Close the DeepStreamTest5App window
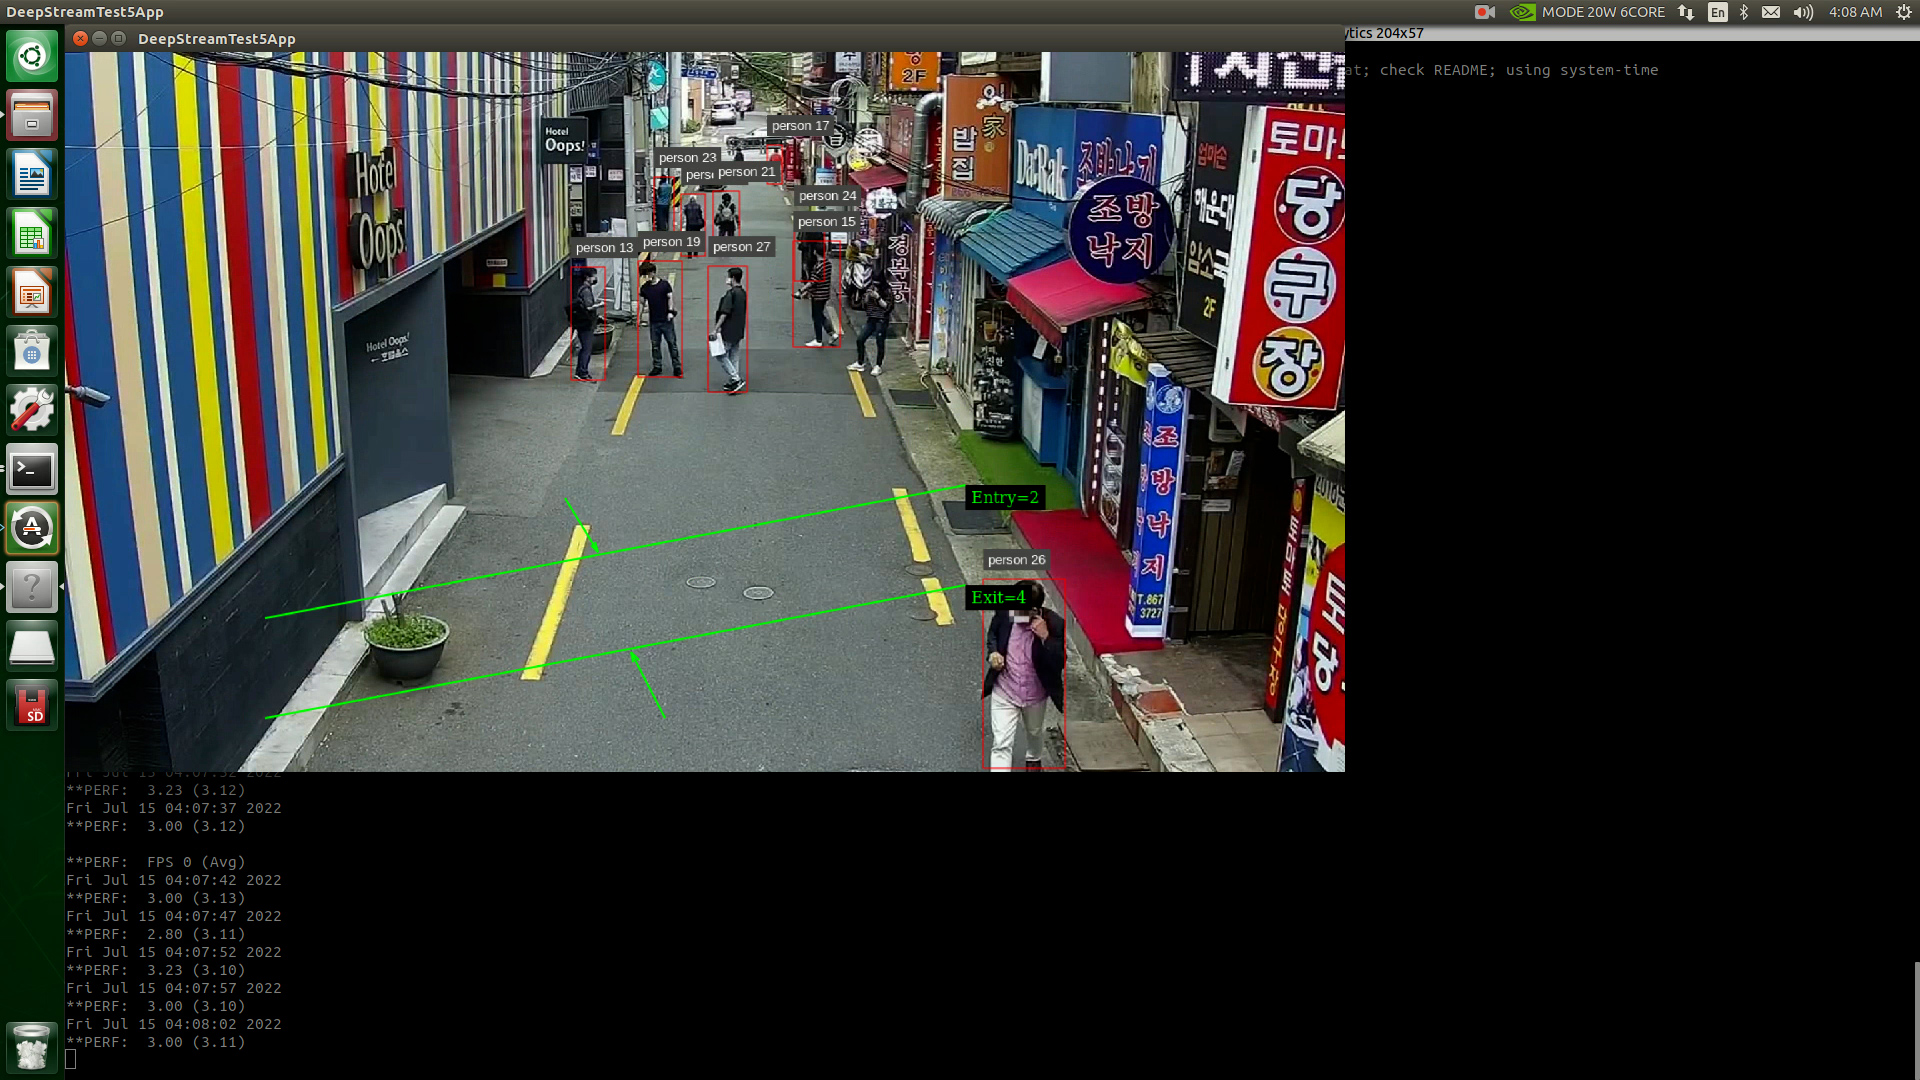The width and height of the screenshot is (1920, 1080). 81,39
